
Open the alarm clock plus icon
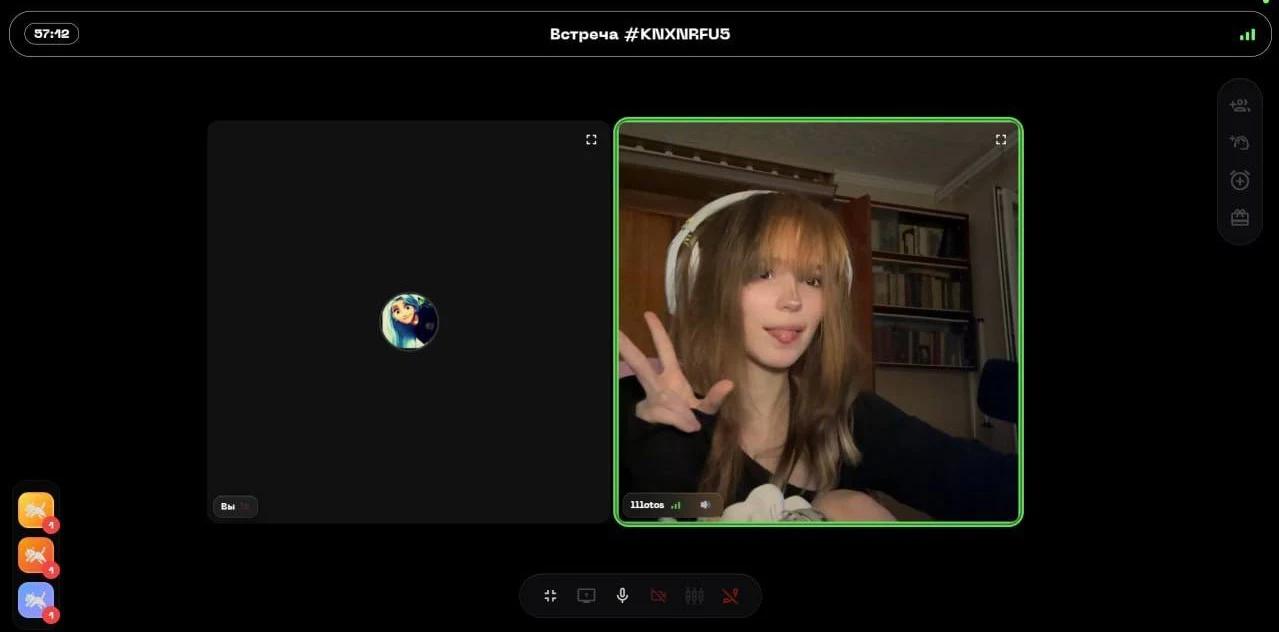[1240, 180]
